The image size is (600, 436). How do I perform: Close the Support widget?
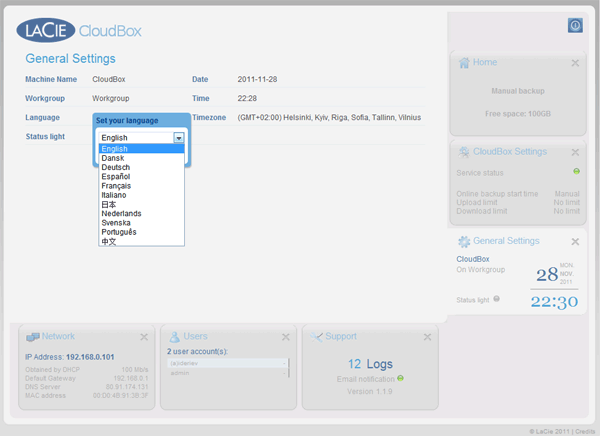427,337
